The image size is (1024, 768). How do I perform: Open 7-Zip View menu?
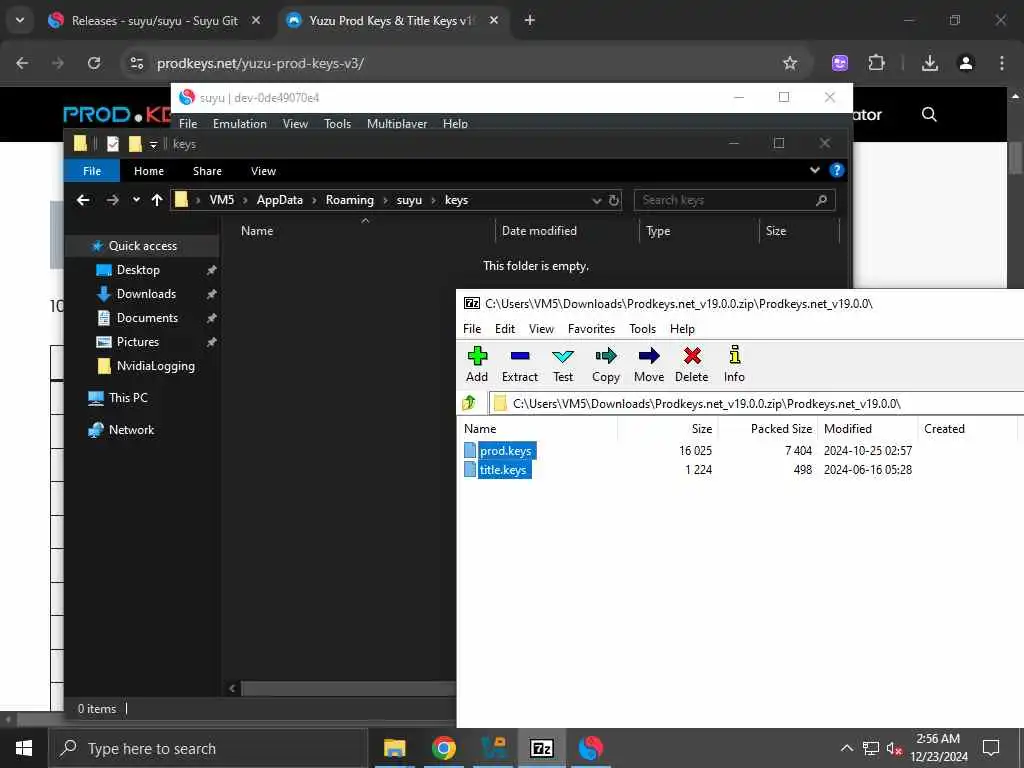pyautogui.click(x=541, y=328)
